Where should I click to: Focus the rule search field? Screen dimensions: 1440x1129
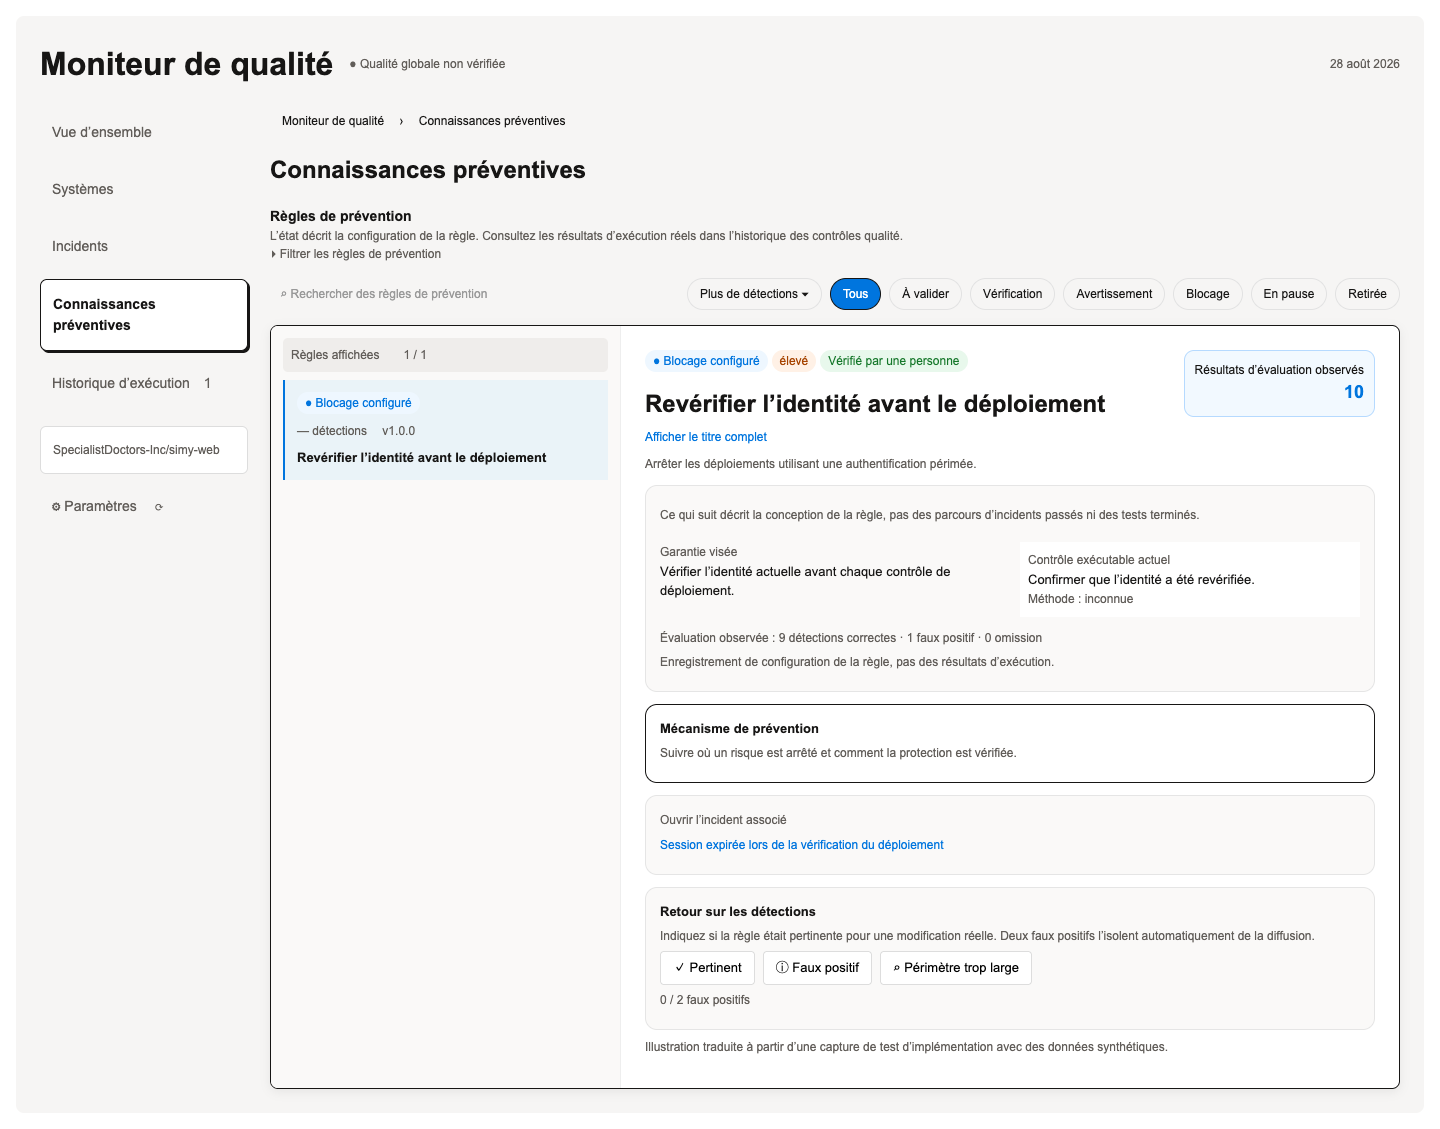click(470, 294)
